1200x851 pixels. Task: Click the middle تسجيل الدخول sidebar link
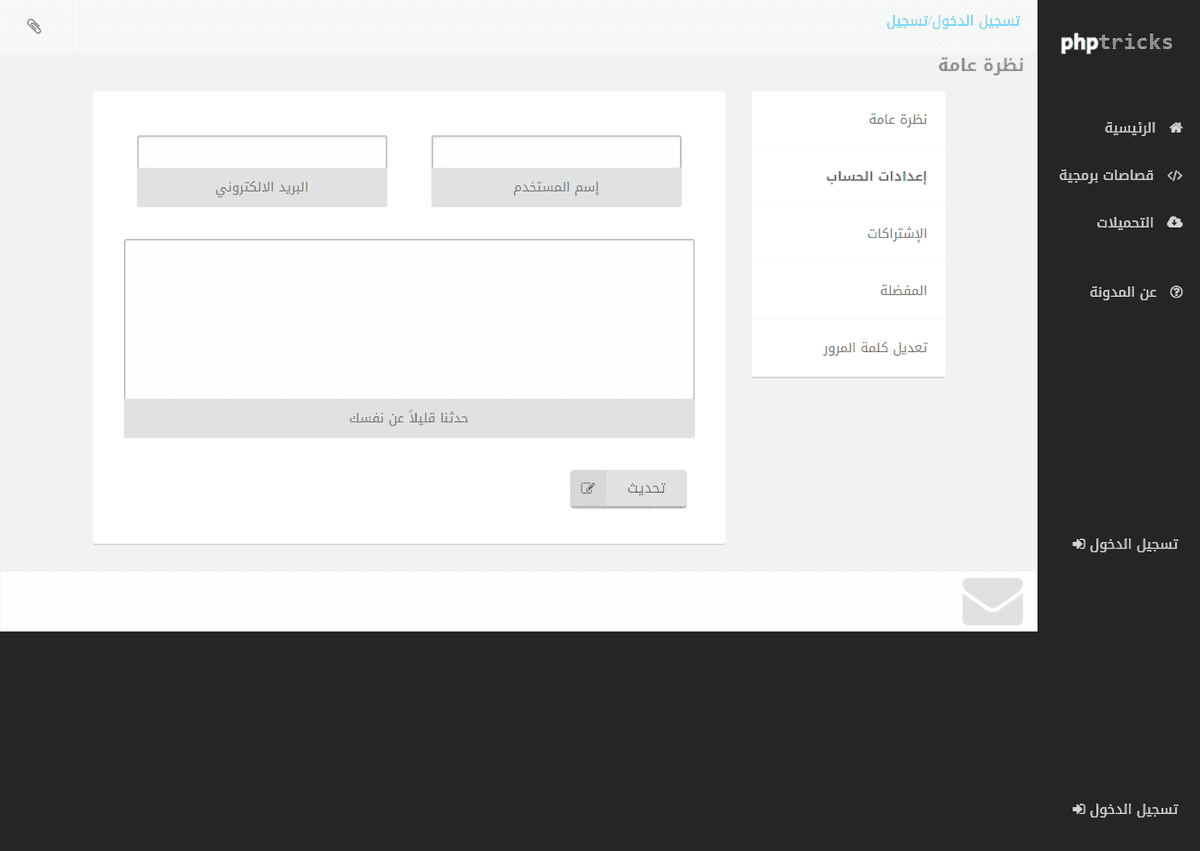[1125, 544]
